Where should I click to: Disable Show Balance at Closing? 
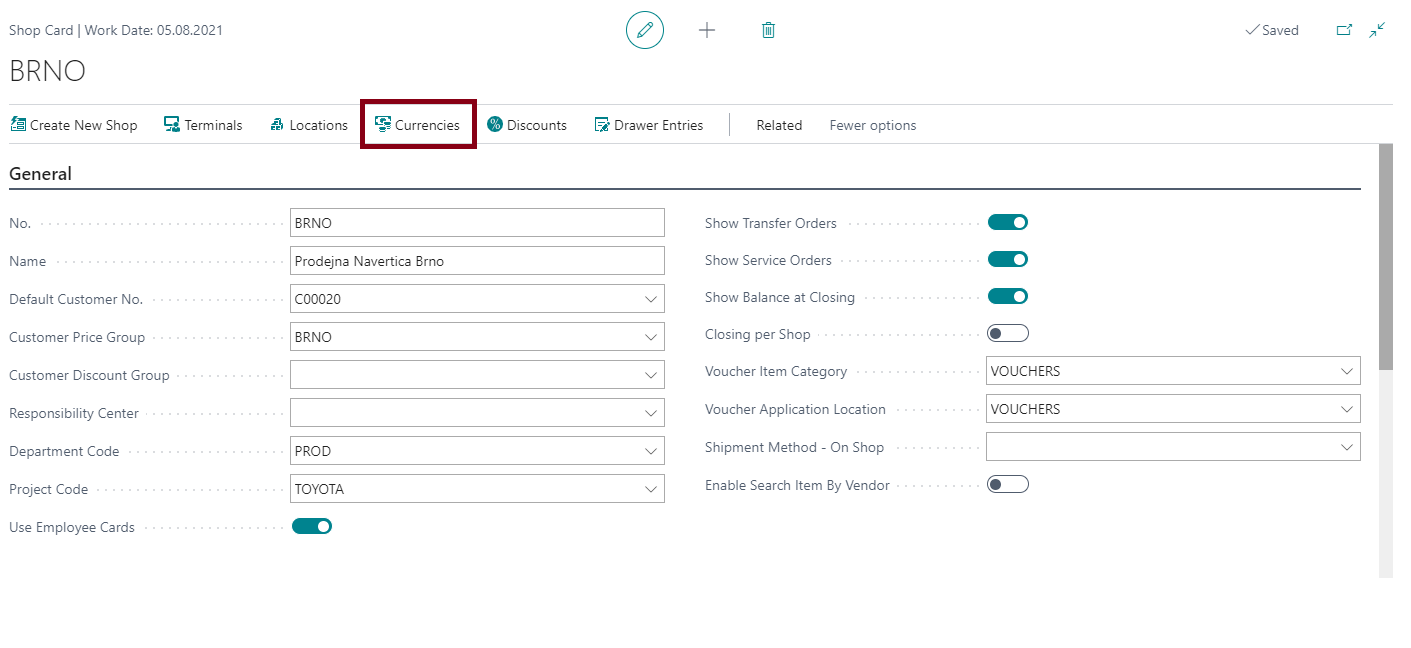coord(1008,296)
